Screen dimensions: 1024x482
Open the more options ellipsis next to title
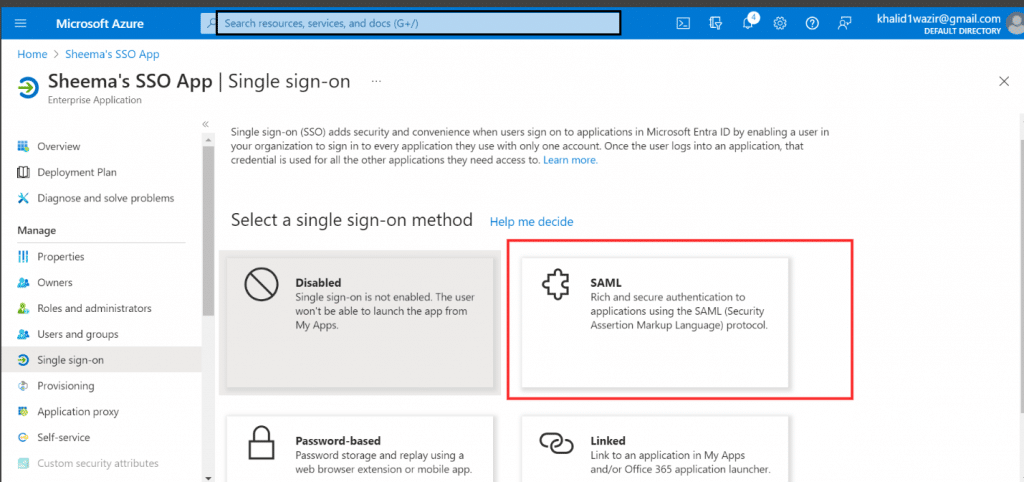(376, 82)
